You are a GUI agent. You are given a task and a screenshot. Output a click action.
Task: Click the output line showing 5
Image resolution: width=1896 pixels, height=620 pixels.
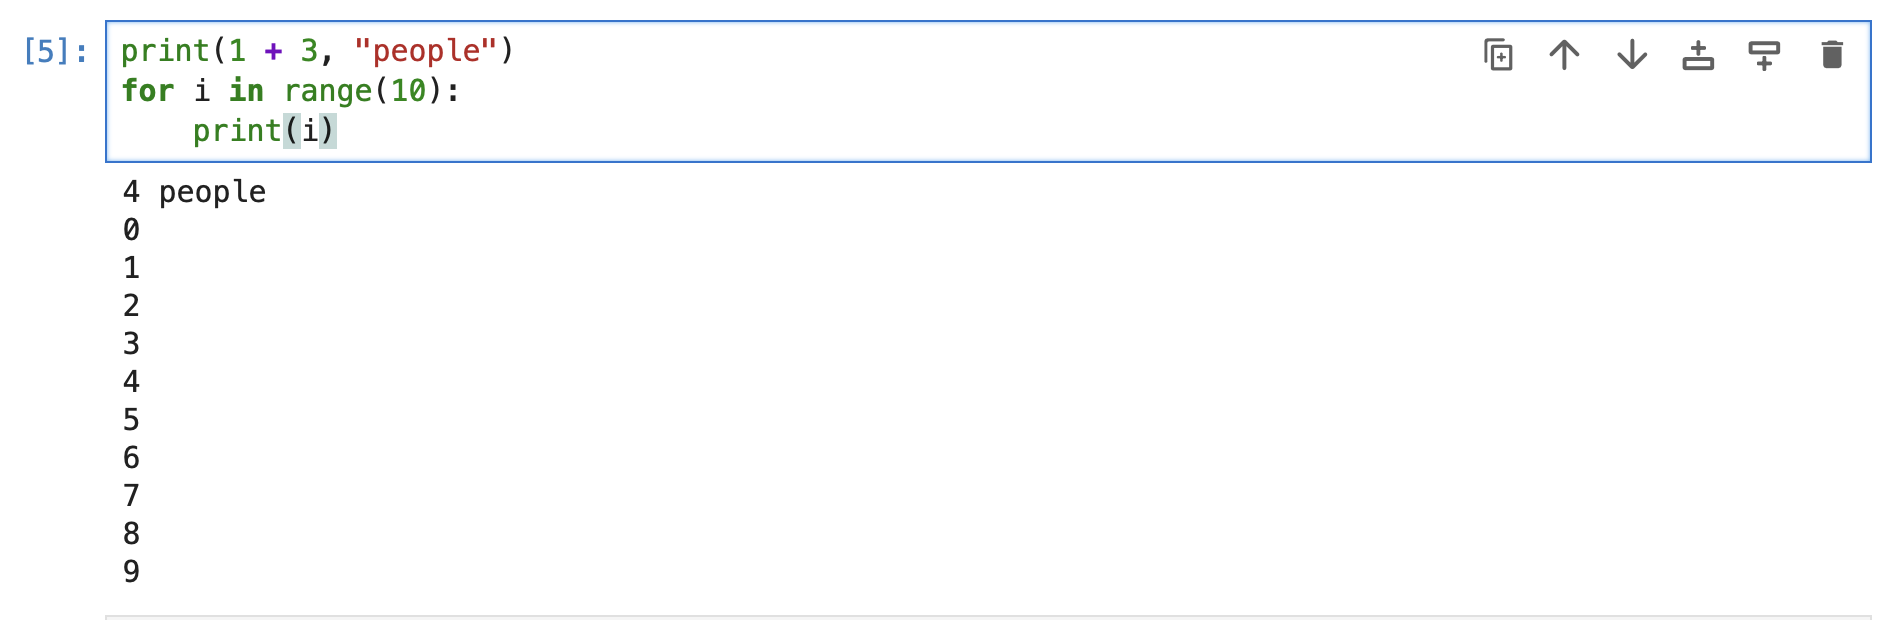pyautogui.click(x=131, y=420)
